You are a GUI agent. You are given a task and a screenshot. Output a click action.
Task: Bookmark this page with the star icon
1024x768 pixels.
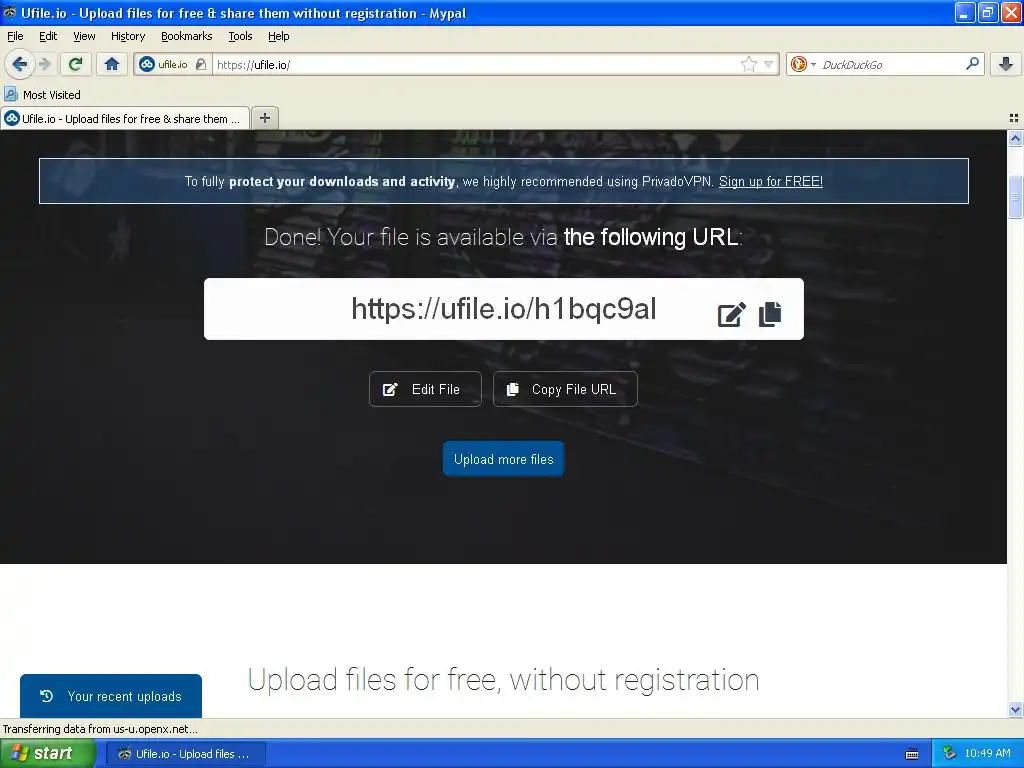click(x=748, y=64)
